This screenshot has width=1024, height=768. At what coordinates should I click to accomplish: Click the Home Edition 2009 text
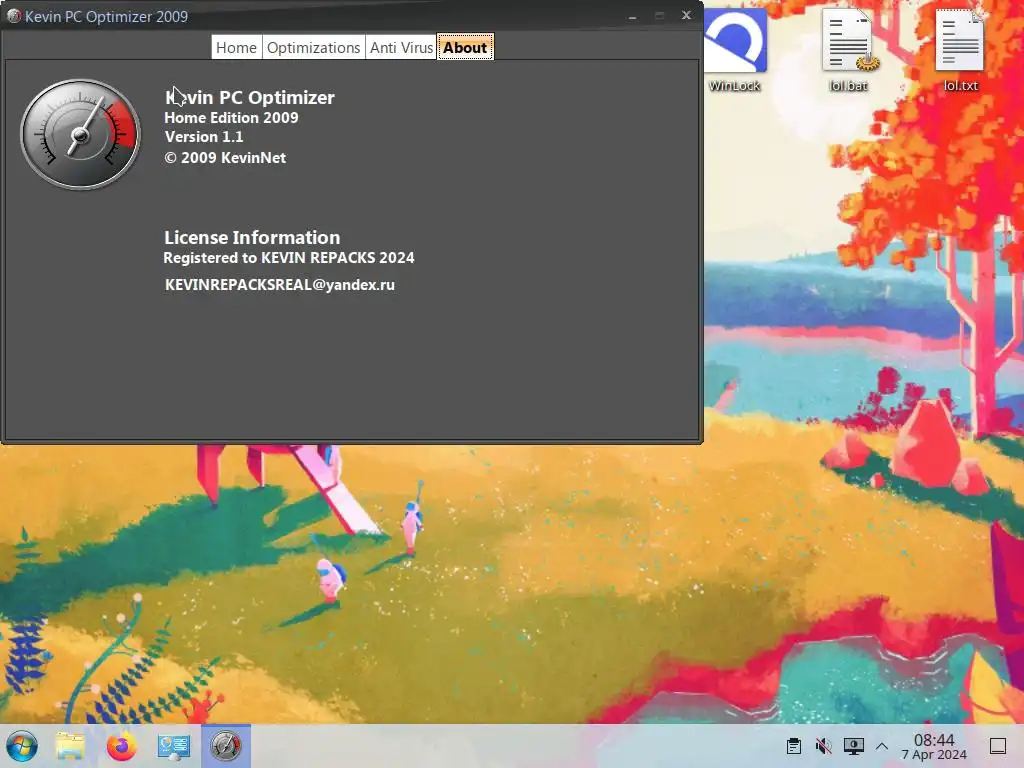[231, 118]
